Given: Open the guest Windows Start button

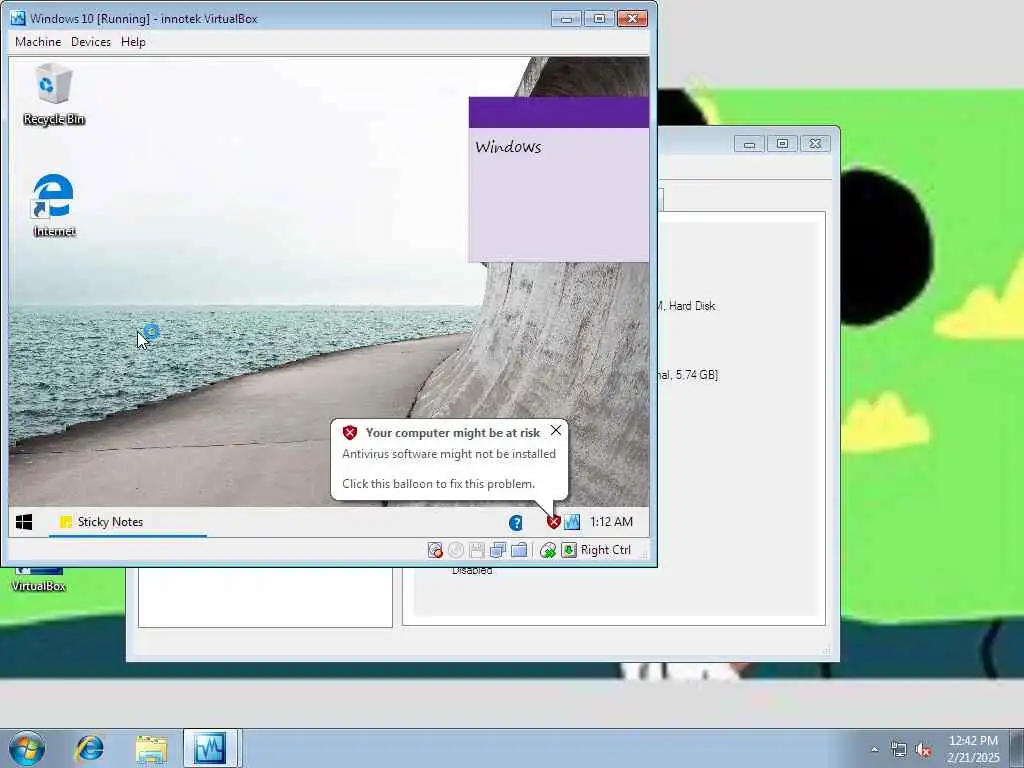Looking at the screenshot, I should point(24,522).
